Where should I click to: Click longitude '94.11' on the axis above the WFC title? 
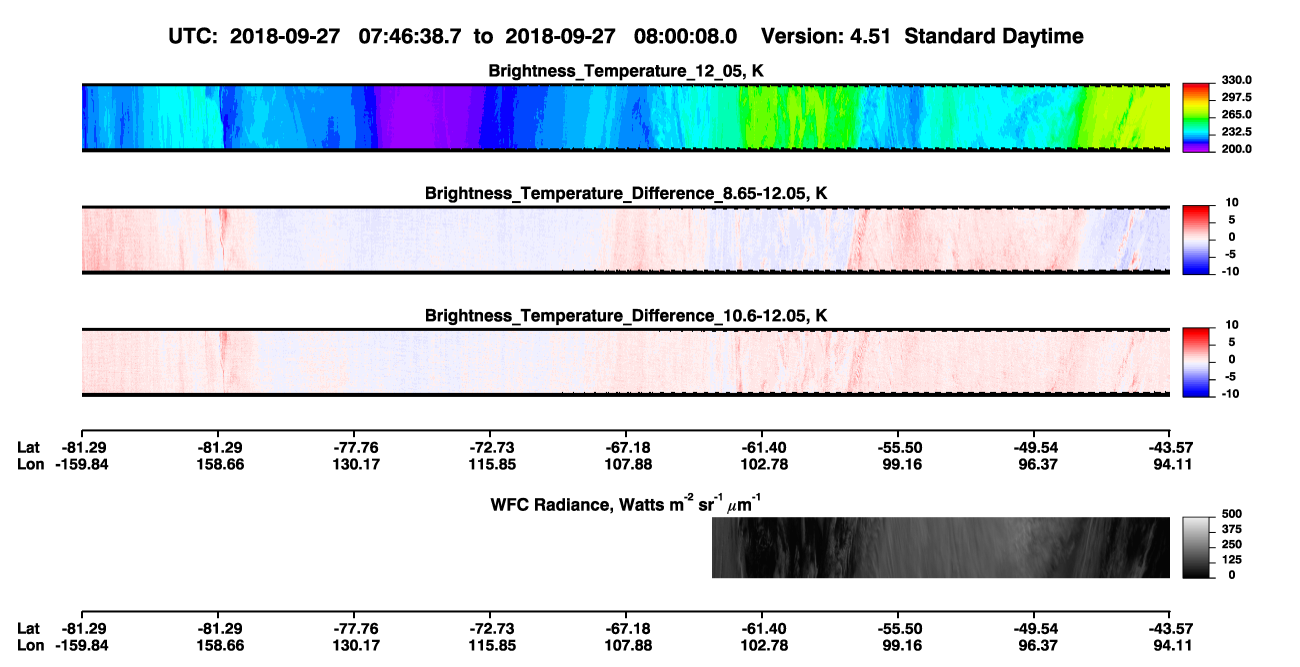[x=1170, y=464]
